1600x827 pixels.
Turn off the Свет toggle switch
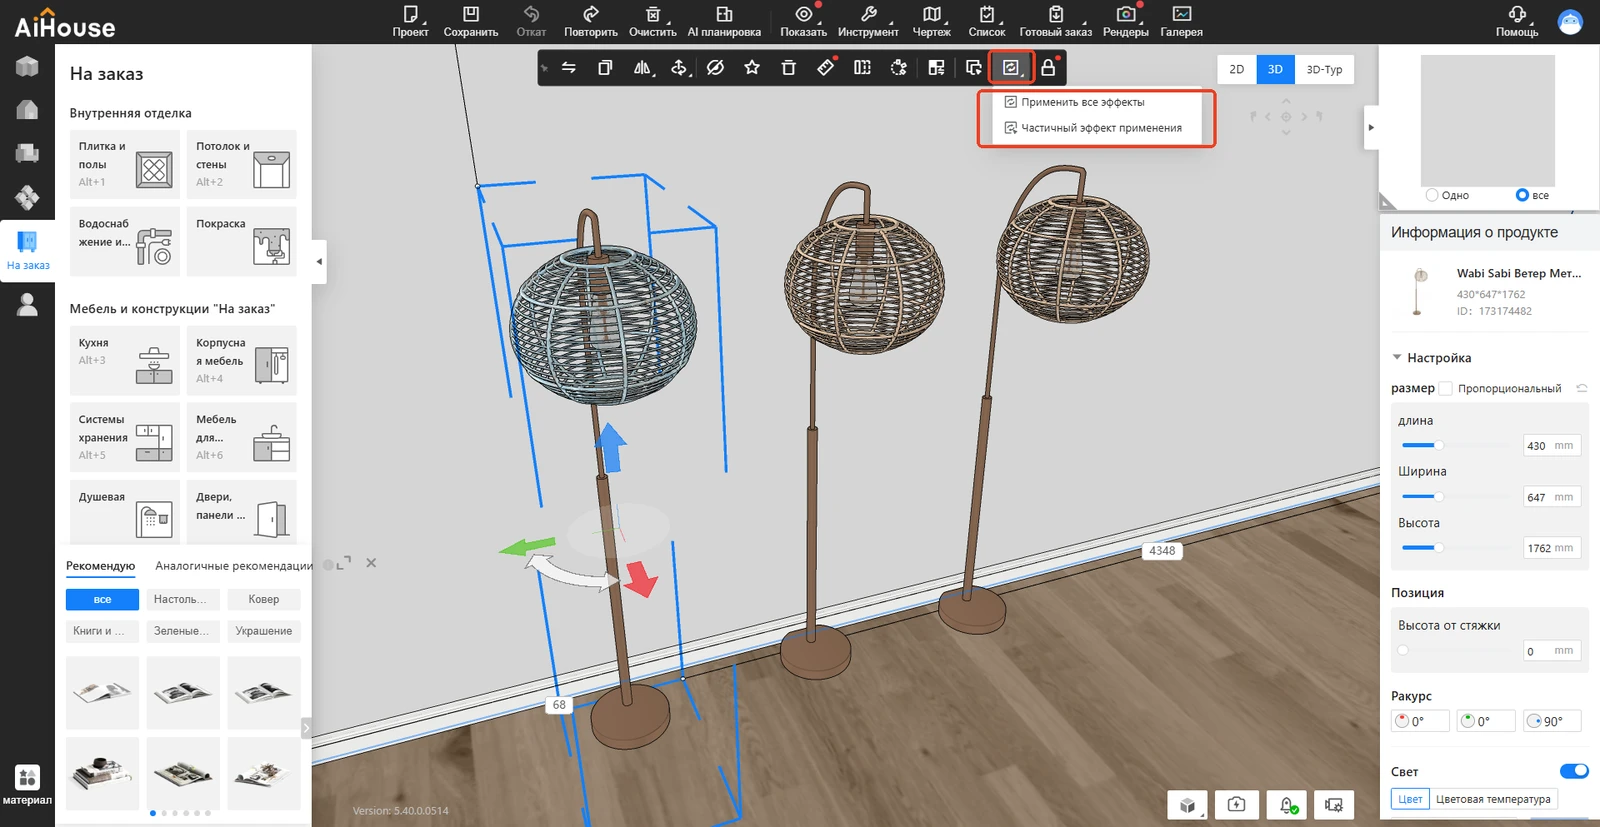tap(1574, 771)
